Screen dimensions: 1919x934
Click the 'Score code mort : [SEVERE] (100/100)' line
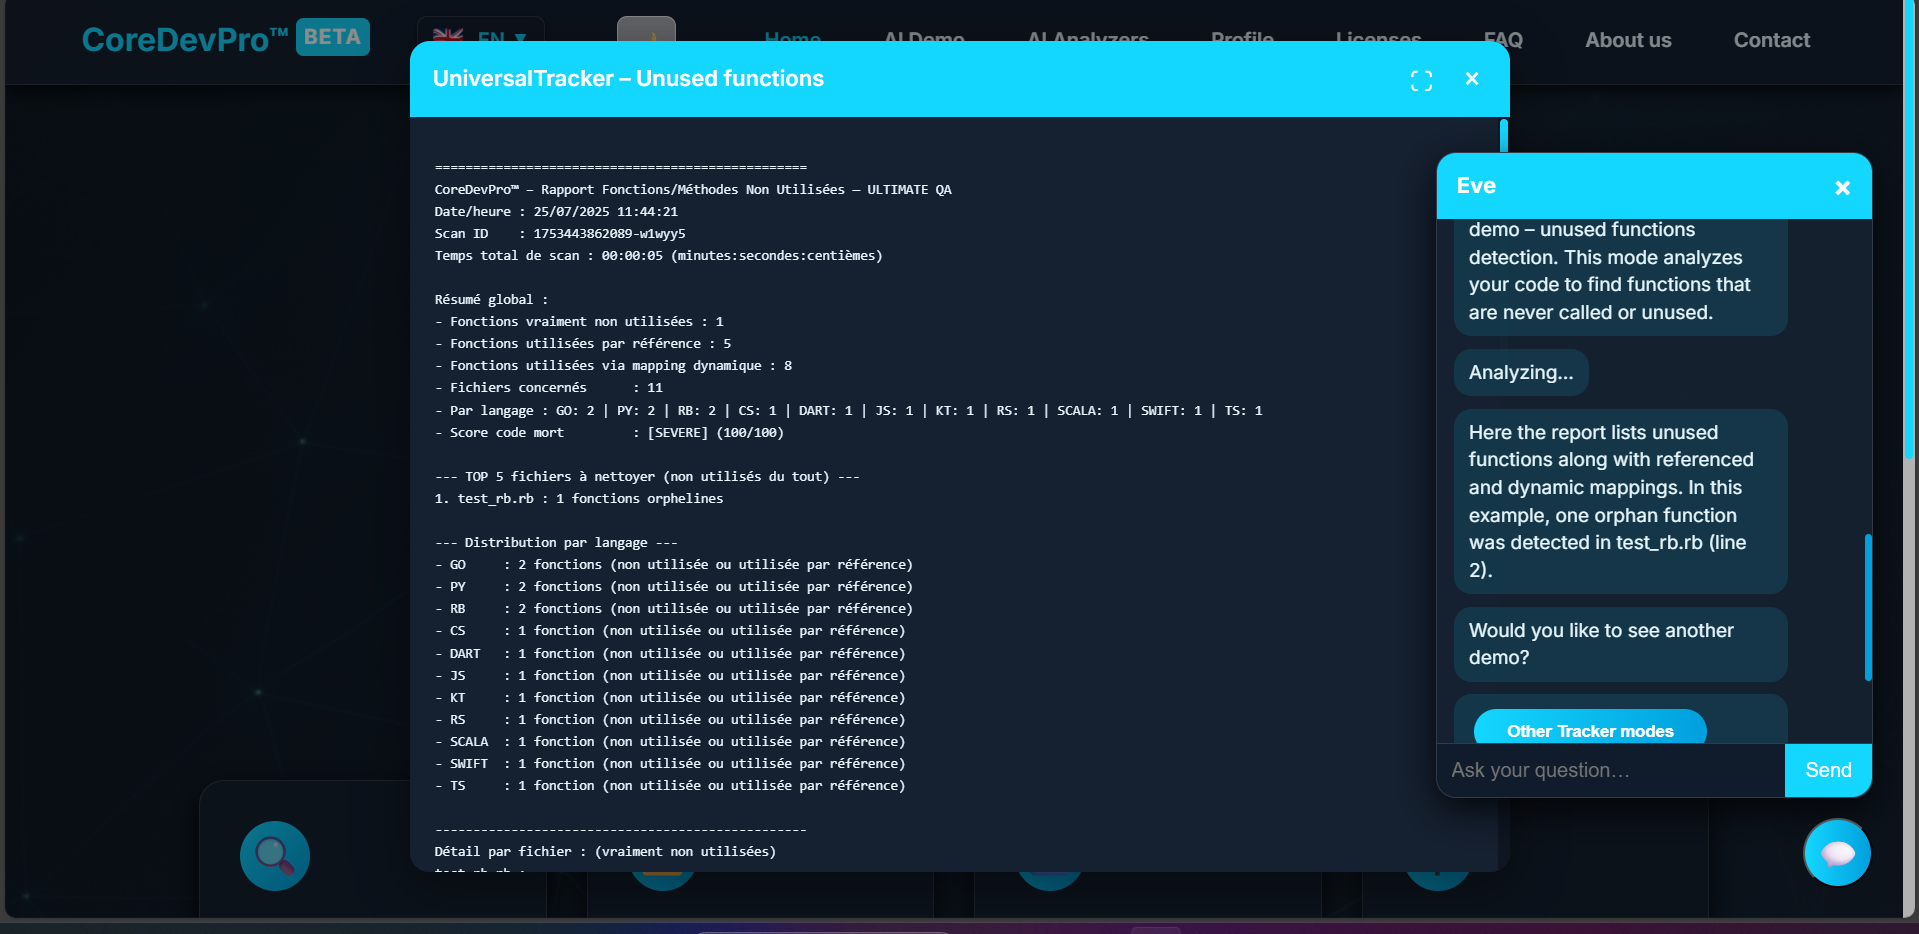(x=609, y=433)
